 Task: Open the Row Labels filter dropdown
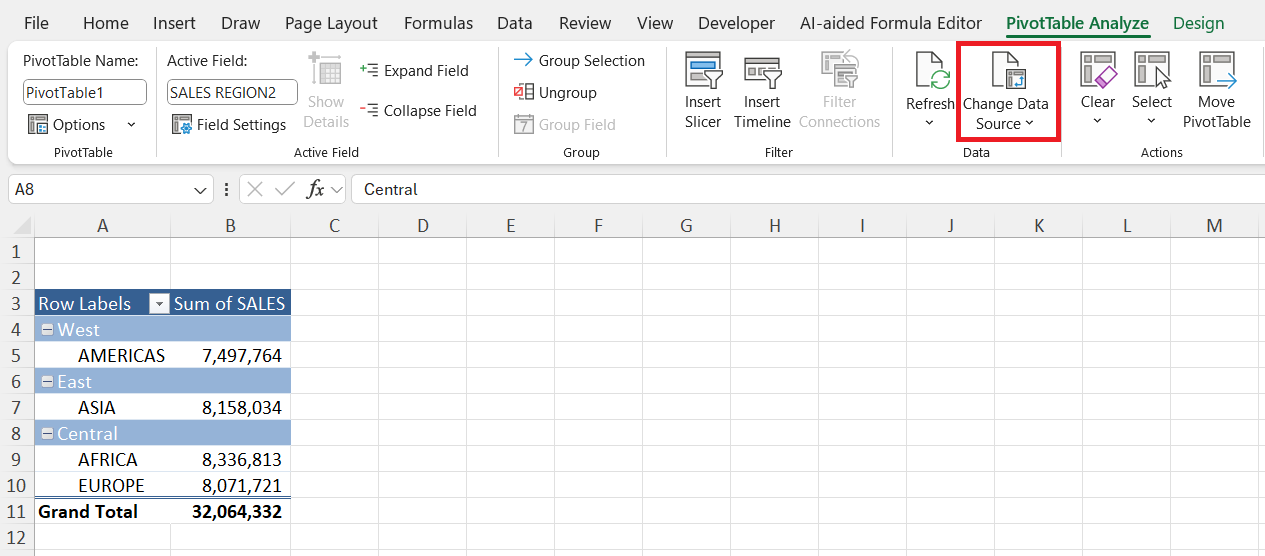[159, 304]
